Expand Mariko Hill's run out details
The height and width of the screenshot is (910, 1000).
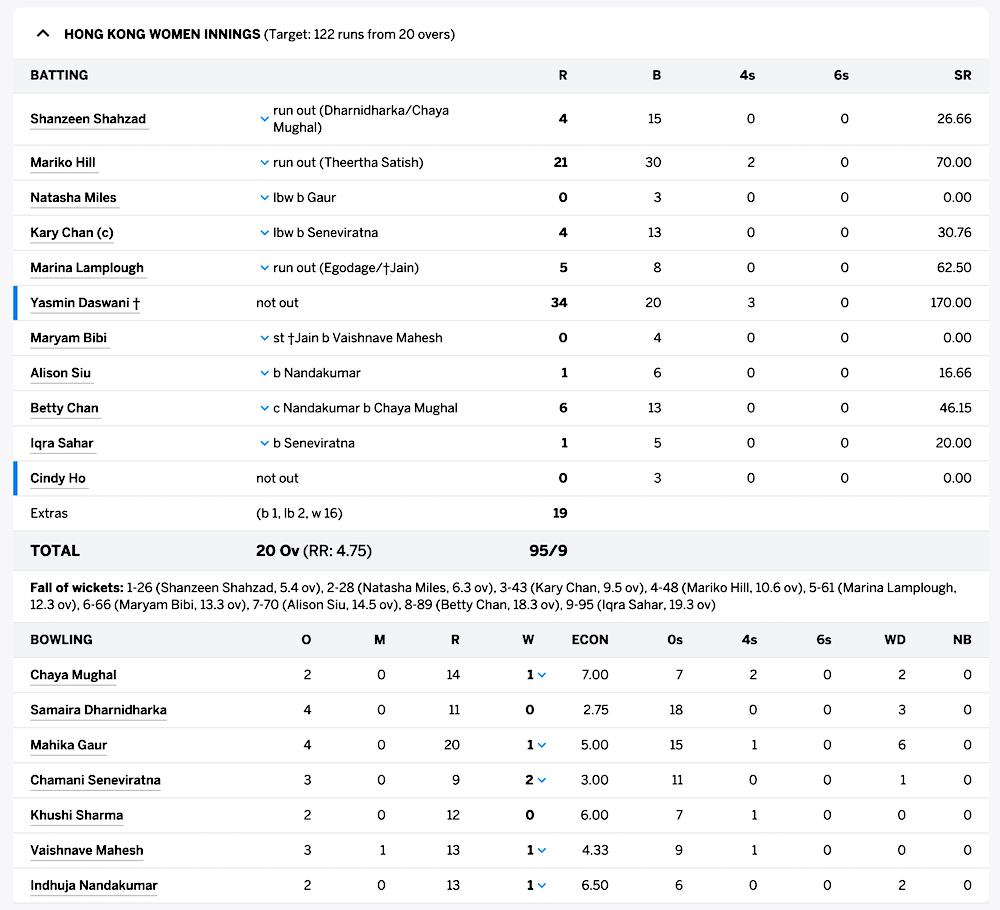[263, 162]
